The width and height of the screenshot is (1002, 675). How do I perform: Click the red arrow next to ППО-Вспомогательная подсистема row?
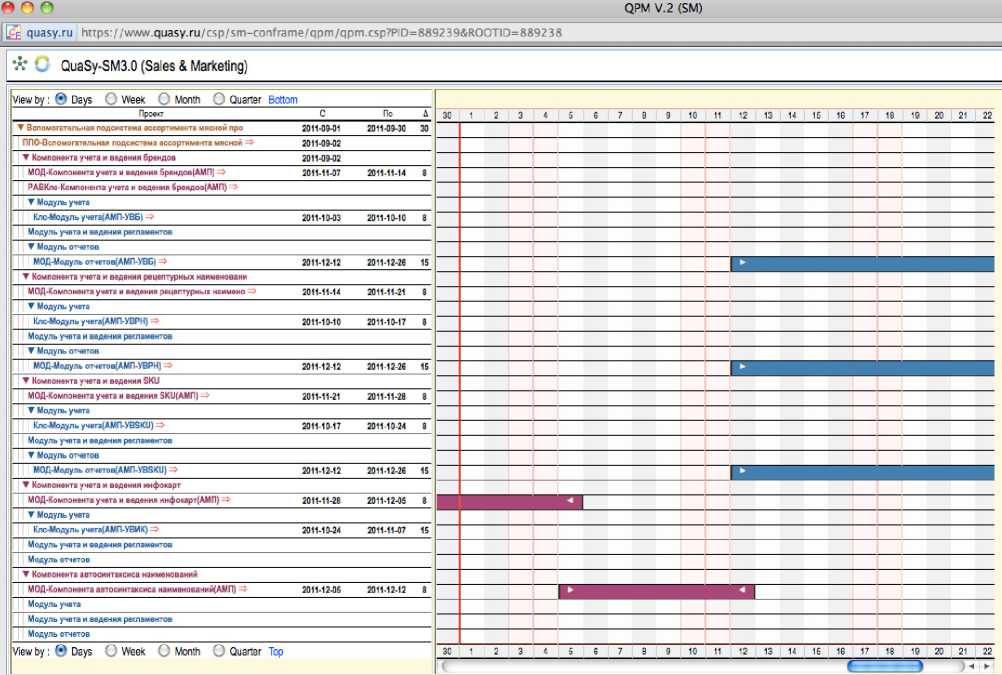click(x=249, y=143)
